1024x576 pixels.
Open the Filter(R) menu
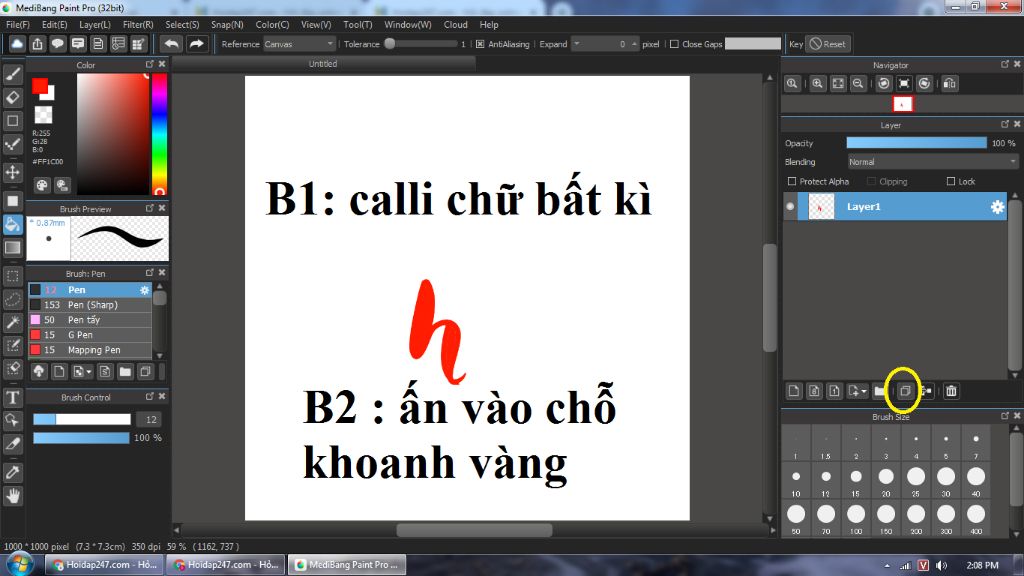138,24
